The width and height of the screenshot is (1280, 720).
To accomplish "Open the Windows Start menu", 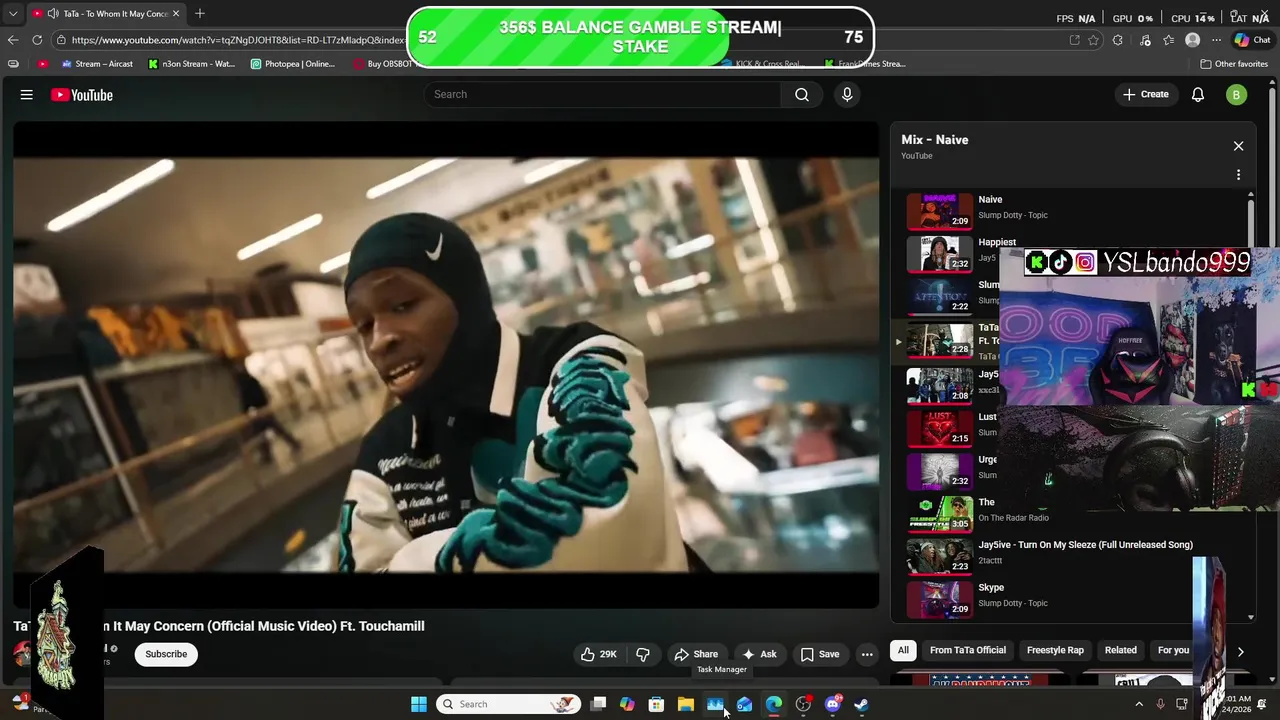I will point(419,704).
